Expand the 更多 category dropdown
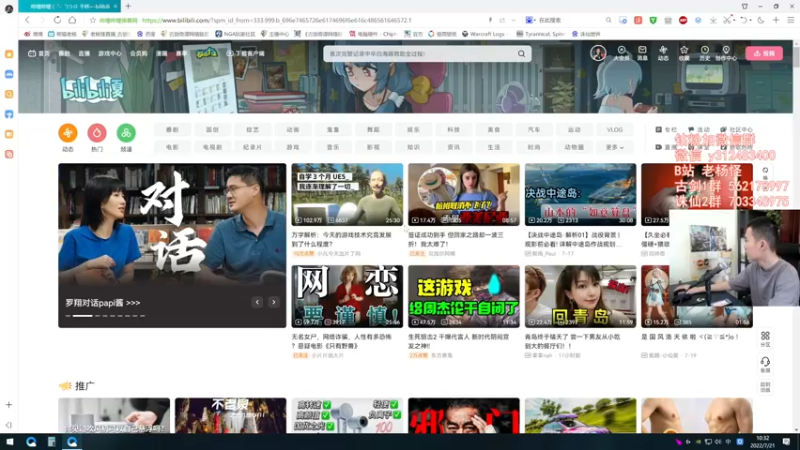This screenshot has width=800, height=450. click(614, 147)
